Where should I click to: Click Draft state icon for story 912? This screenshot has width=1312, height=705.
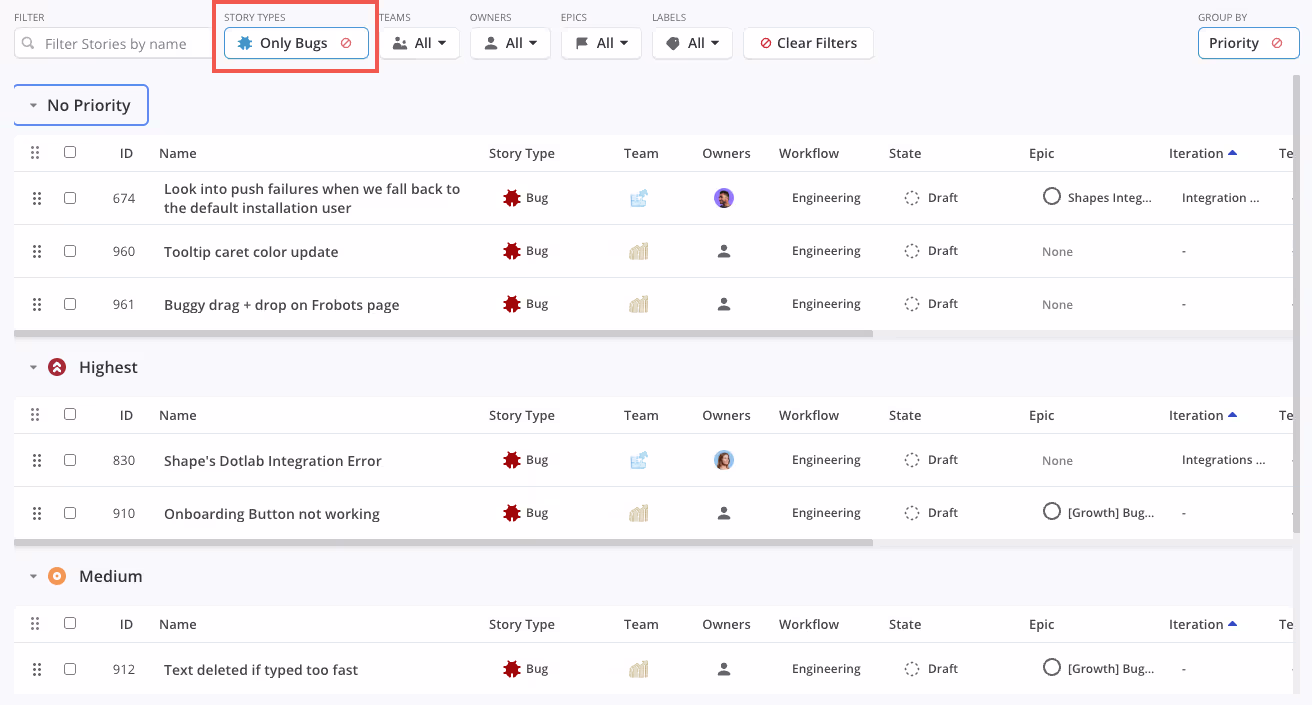coord(912,669)
